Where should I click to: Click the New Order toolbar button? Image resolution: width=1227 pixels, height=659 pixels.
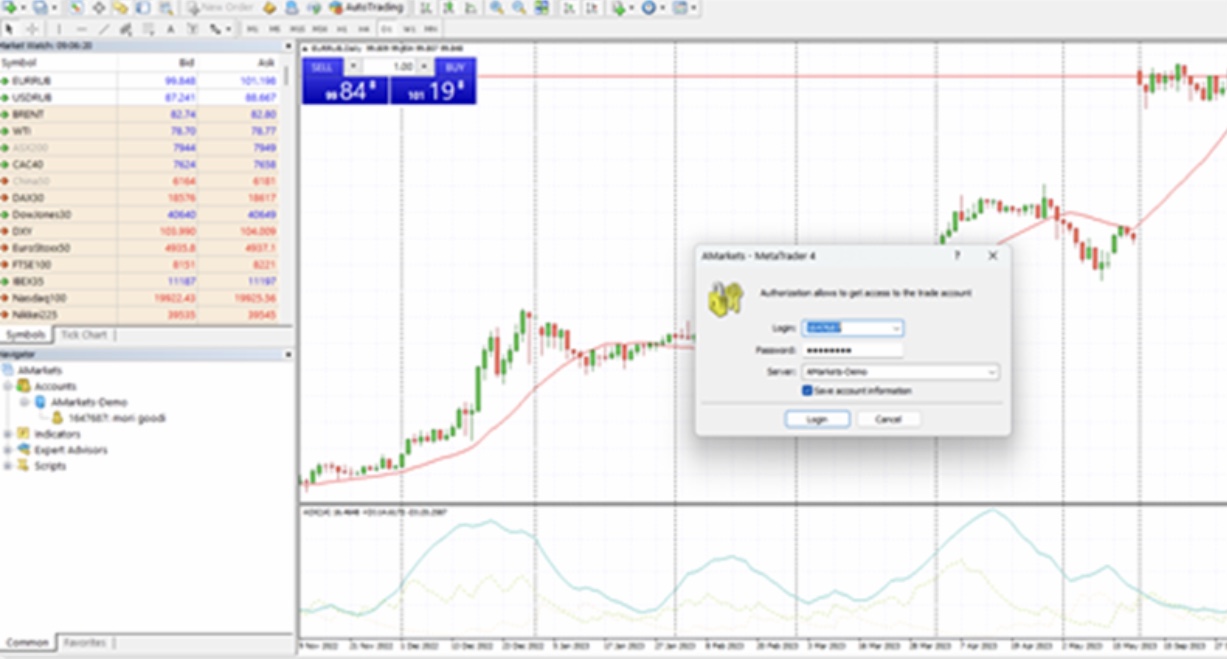tap(220, 8)
